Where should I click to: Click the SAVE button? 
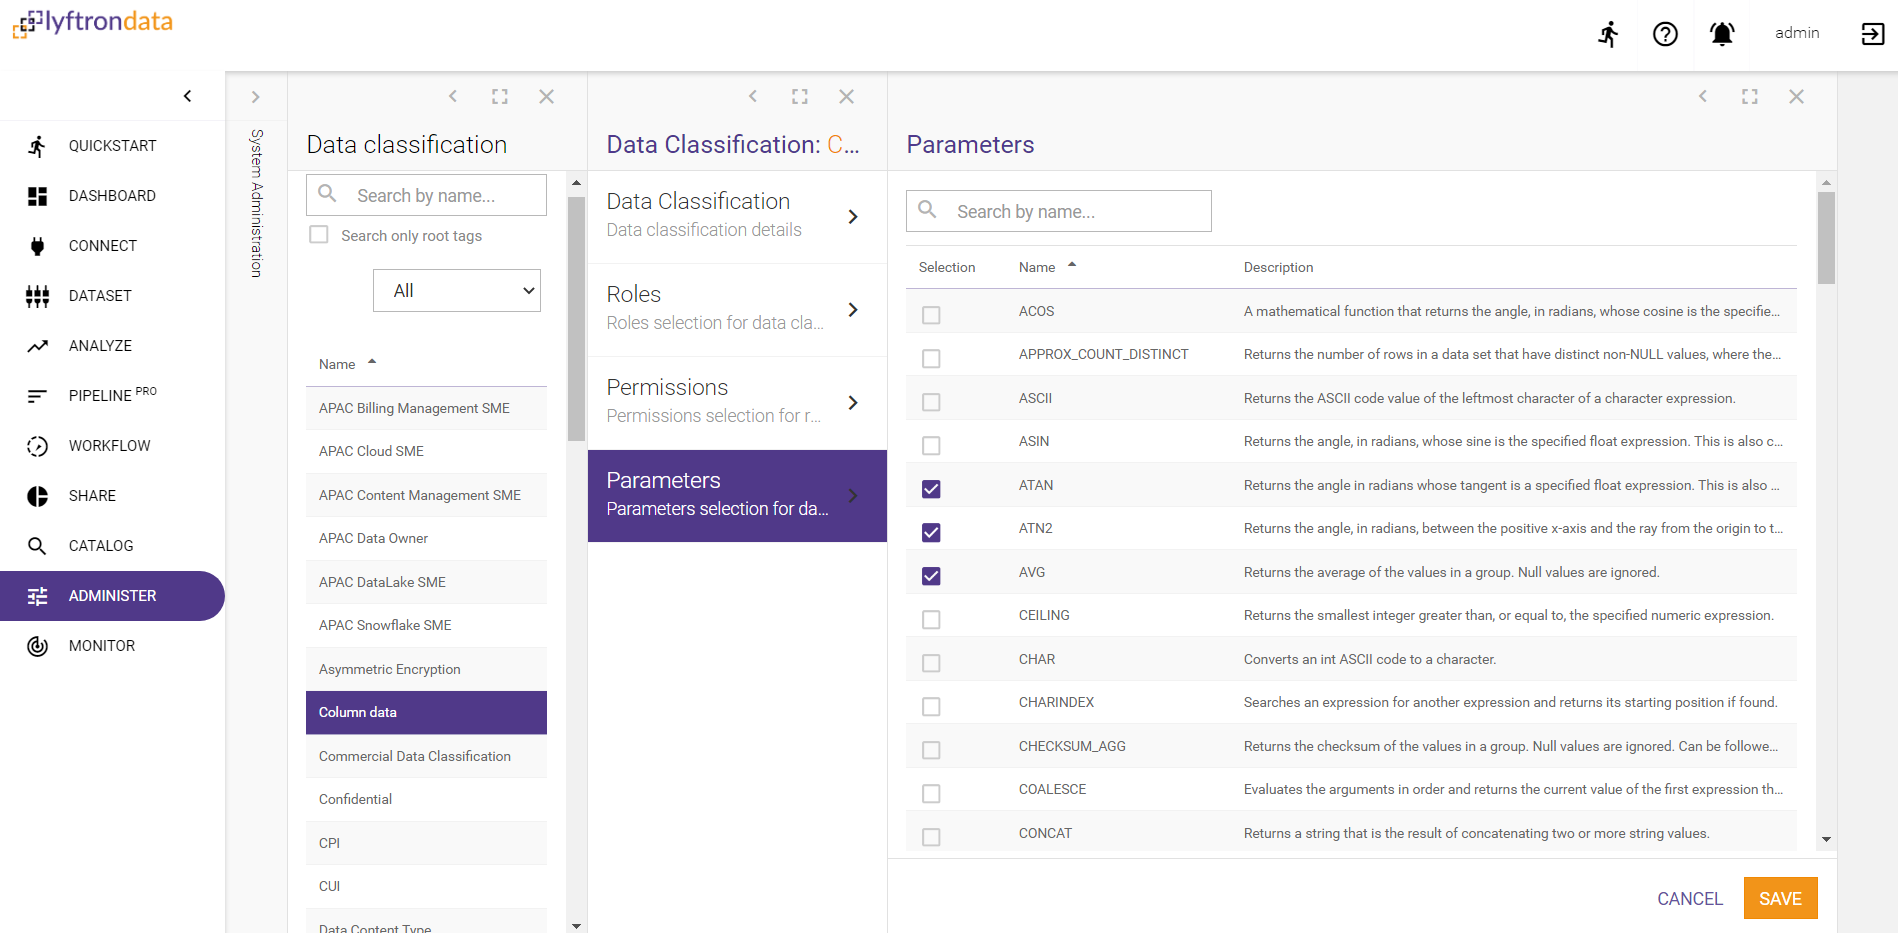[x=1780, y=898]
